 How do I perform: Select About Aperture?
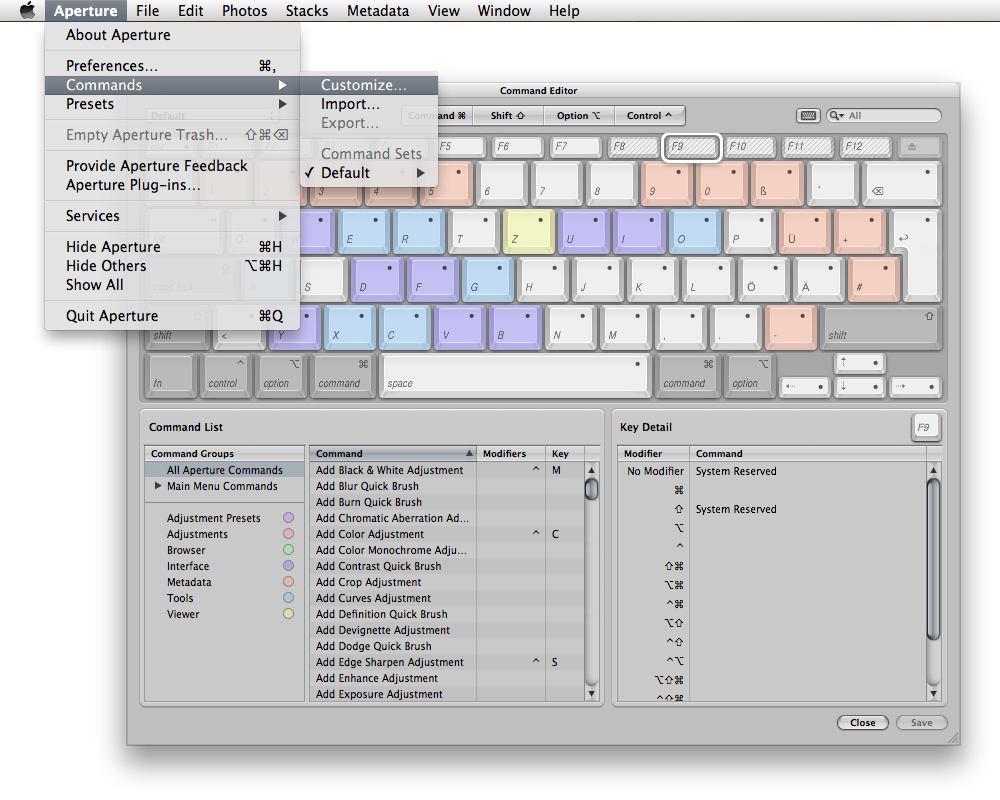coord(172,35)
